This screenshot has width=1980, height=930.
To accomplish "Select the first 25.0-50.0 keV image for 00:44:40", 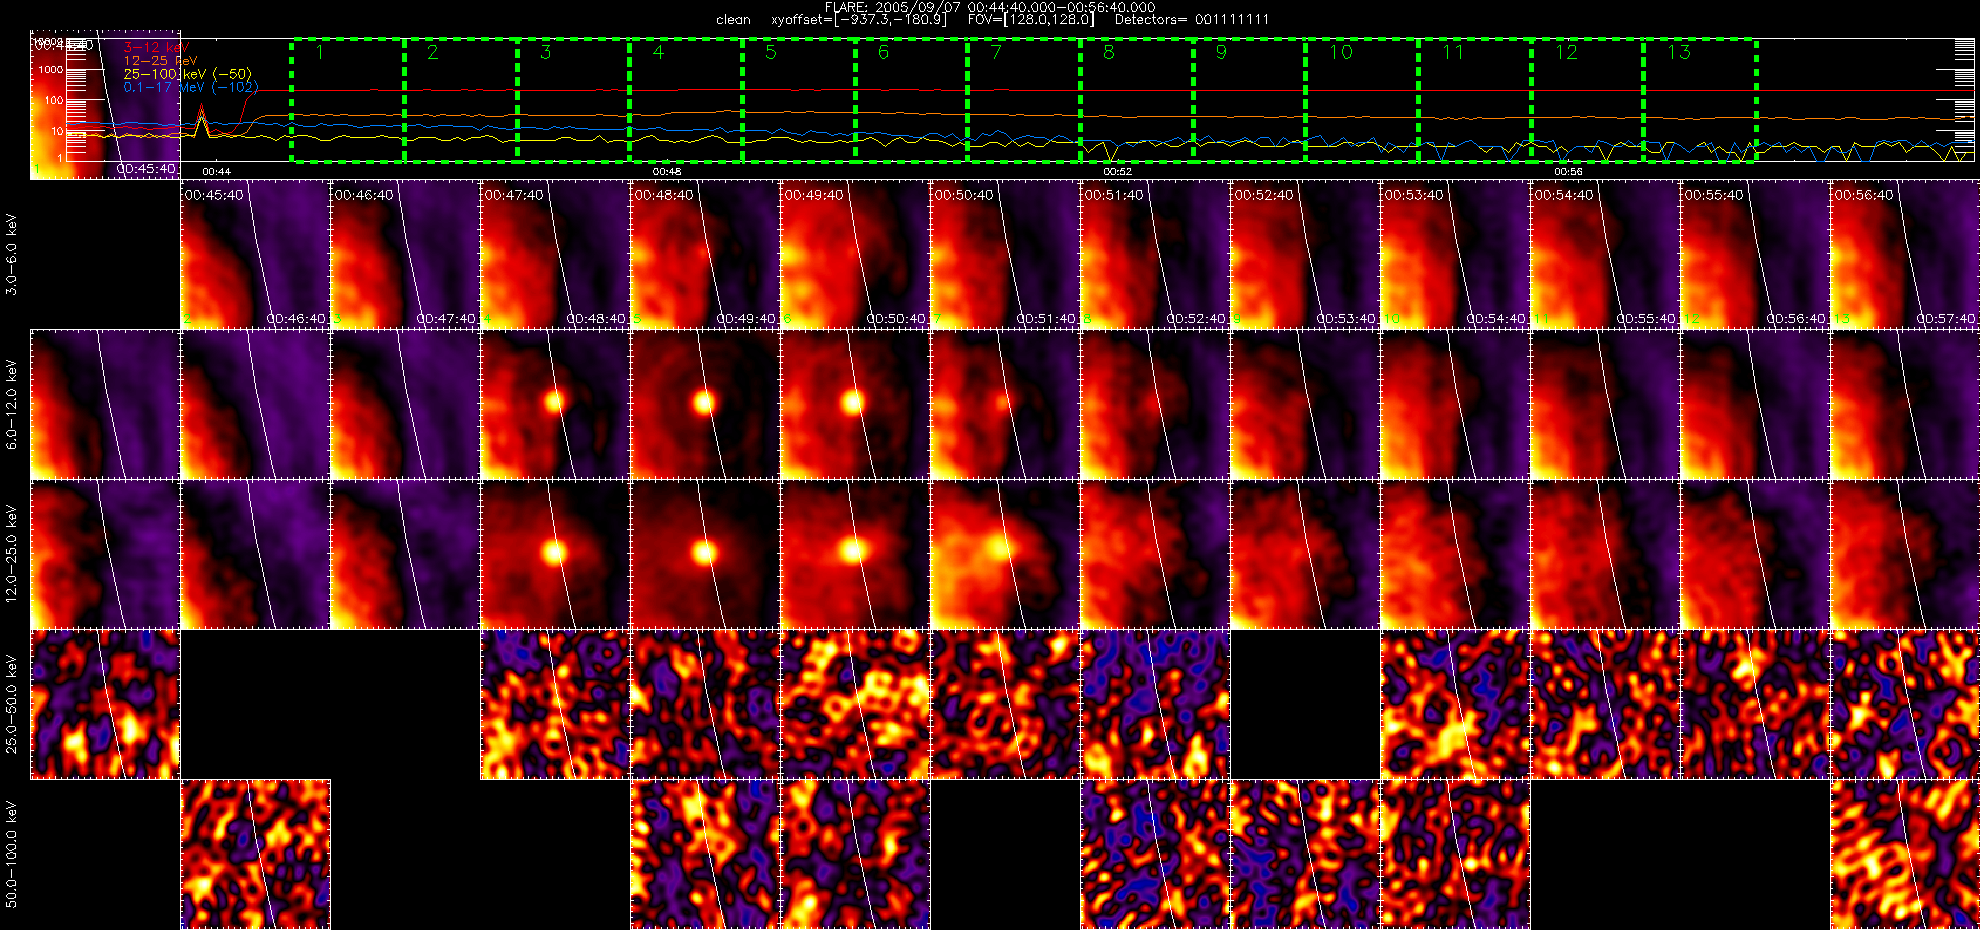I will tap(105, 705).
